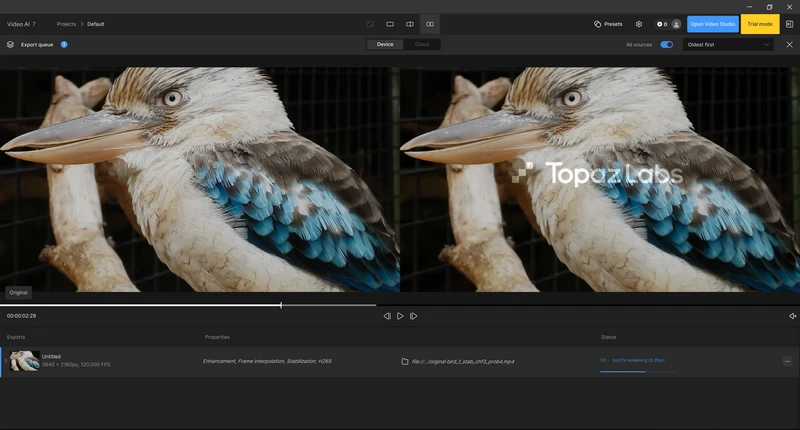Click the Enhancement, Frame Interpolation properties text

click(x=267, y=361)
